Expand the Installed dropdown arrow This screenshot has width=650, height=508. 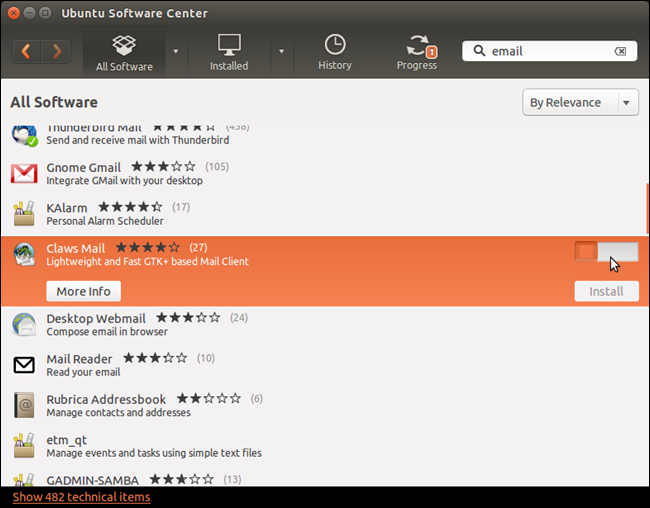(281, 51)
